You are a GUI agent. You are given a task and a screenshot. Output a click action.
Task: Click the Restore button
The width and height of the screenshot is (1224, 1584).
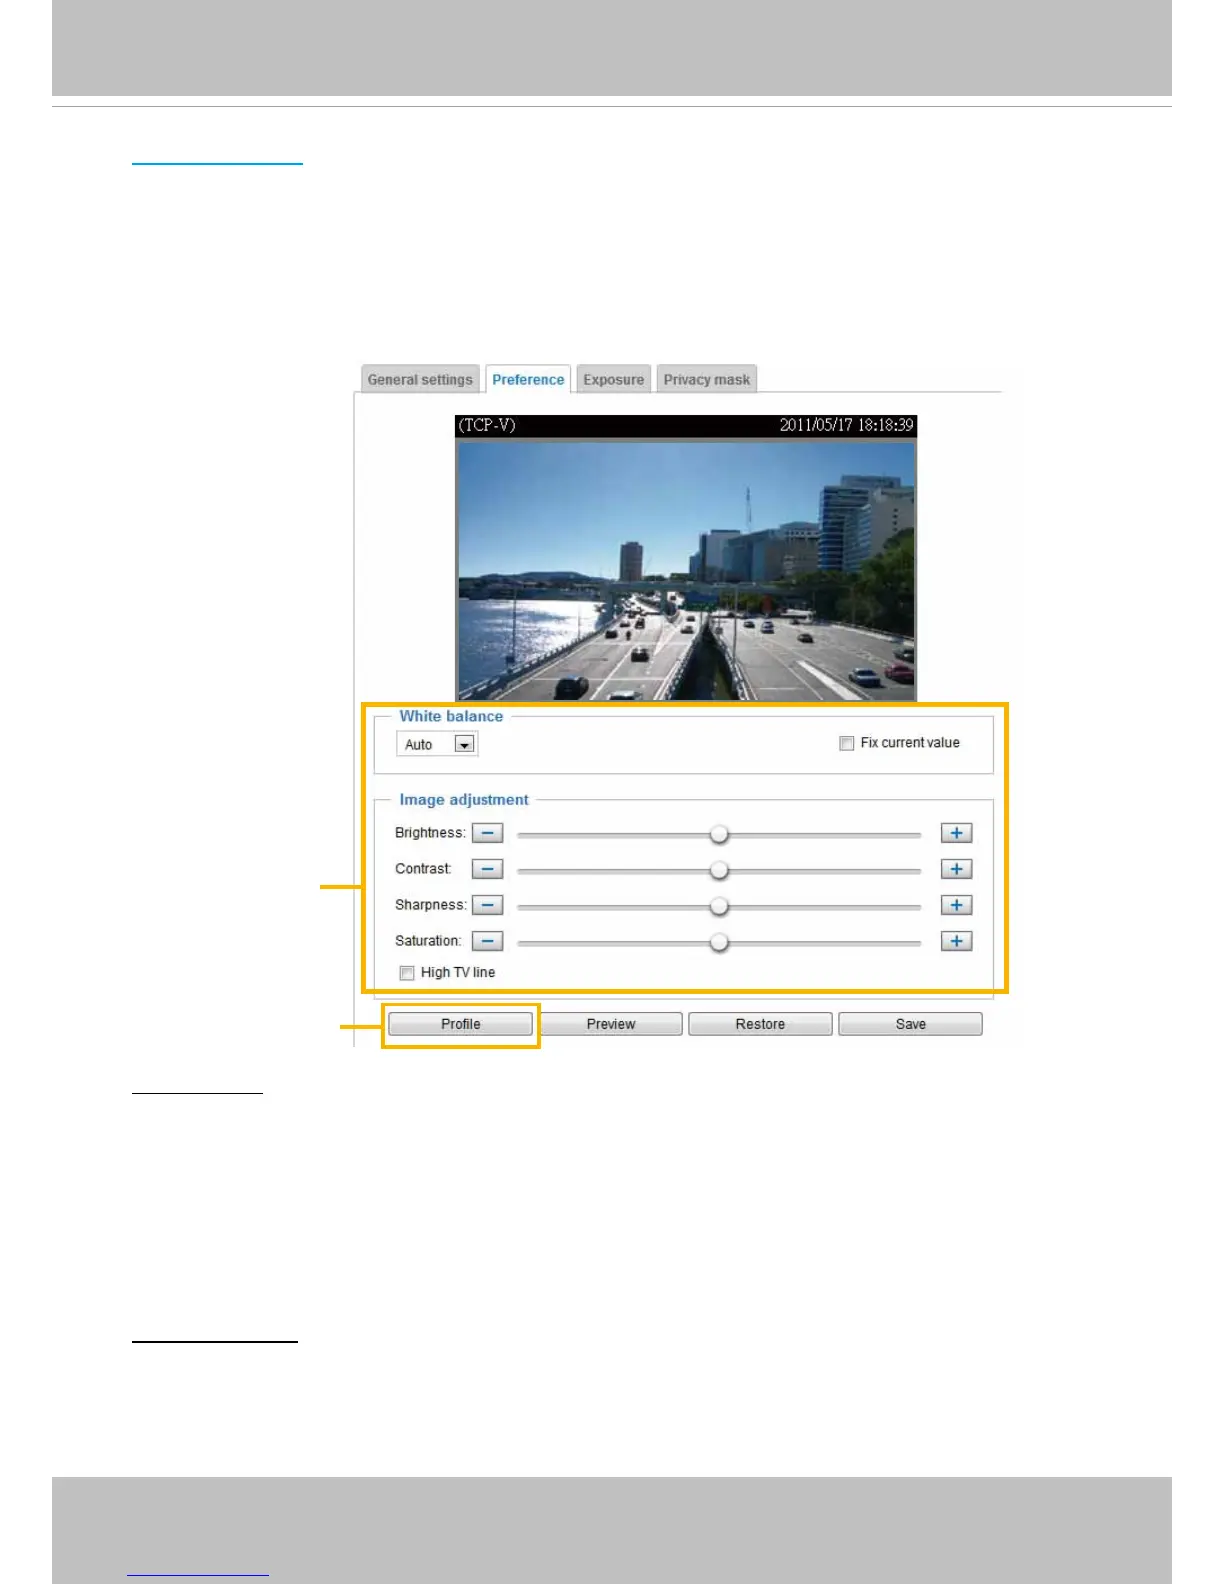pos(760,1024)
